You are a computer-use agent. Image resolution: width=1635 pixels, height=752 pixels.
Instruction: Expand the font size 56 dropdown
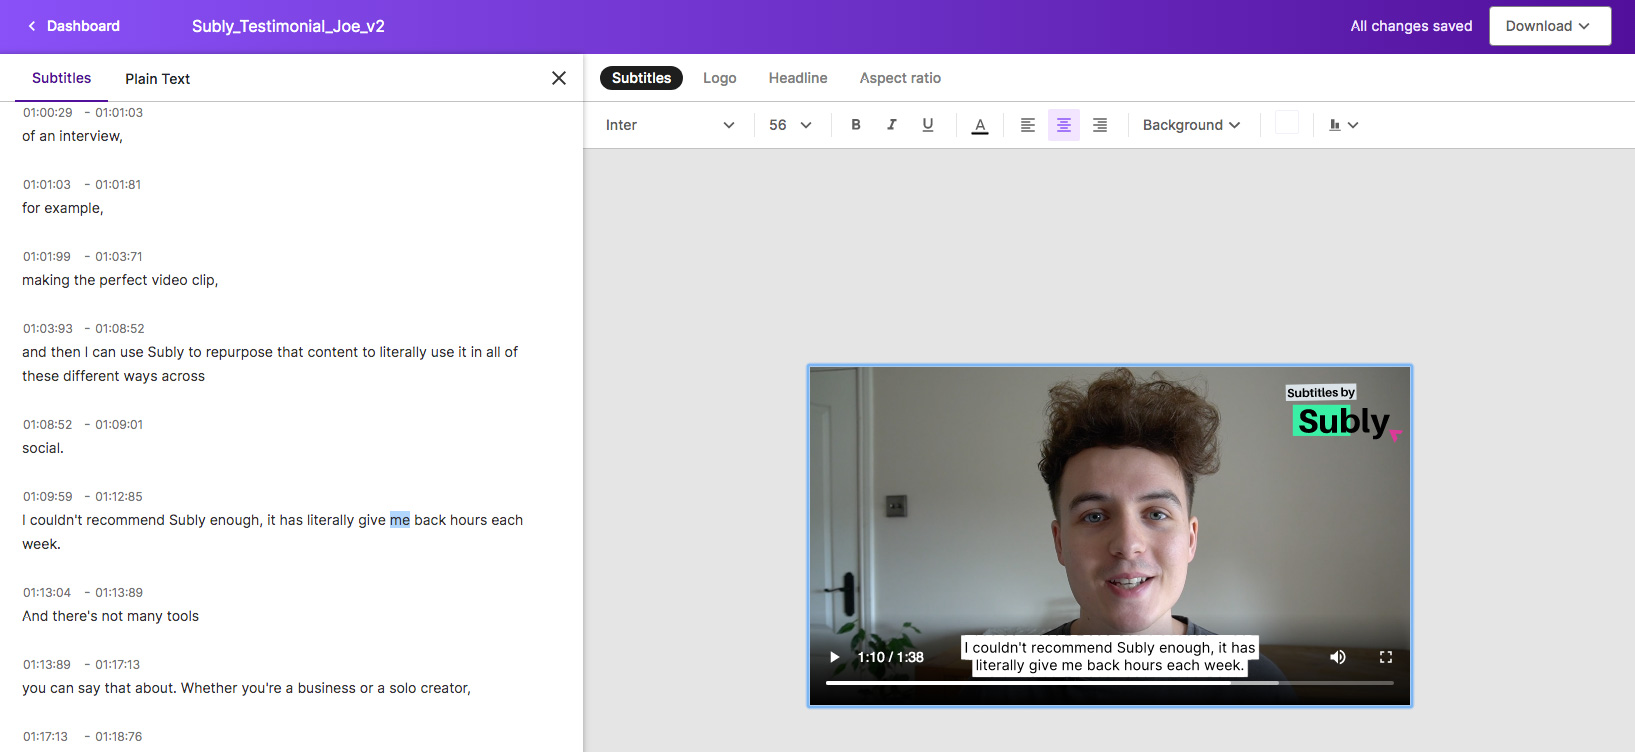click(790, 125)
